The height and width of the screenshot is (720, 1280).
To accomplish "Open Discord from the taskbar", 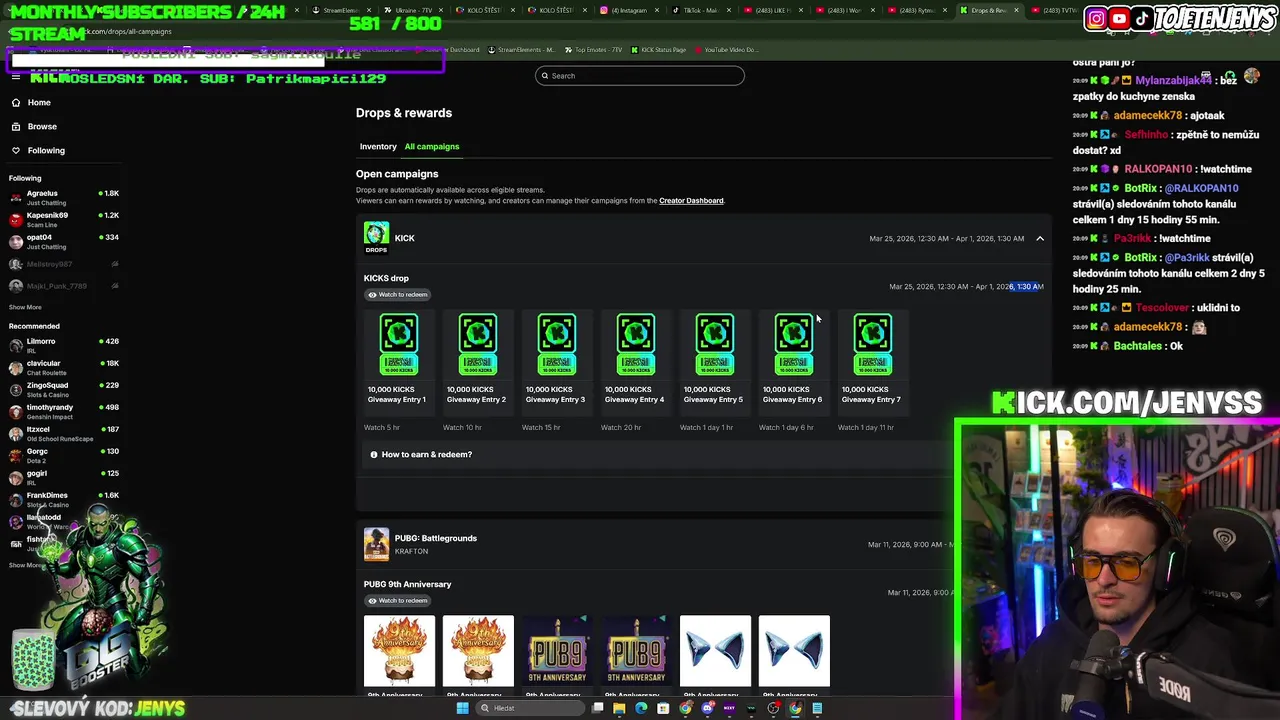I will click(x=707, y=708).
